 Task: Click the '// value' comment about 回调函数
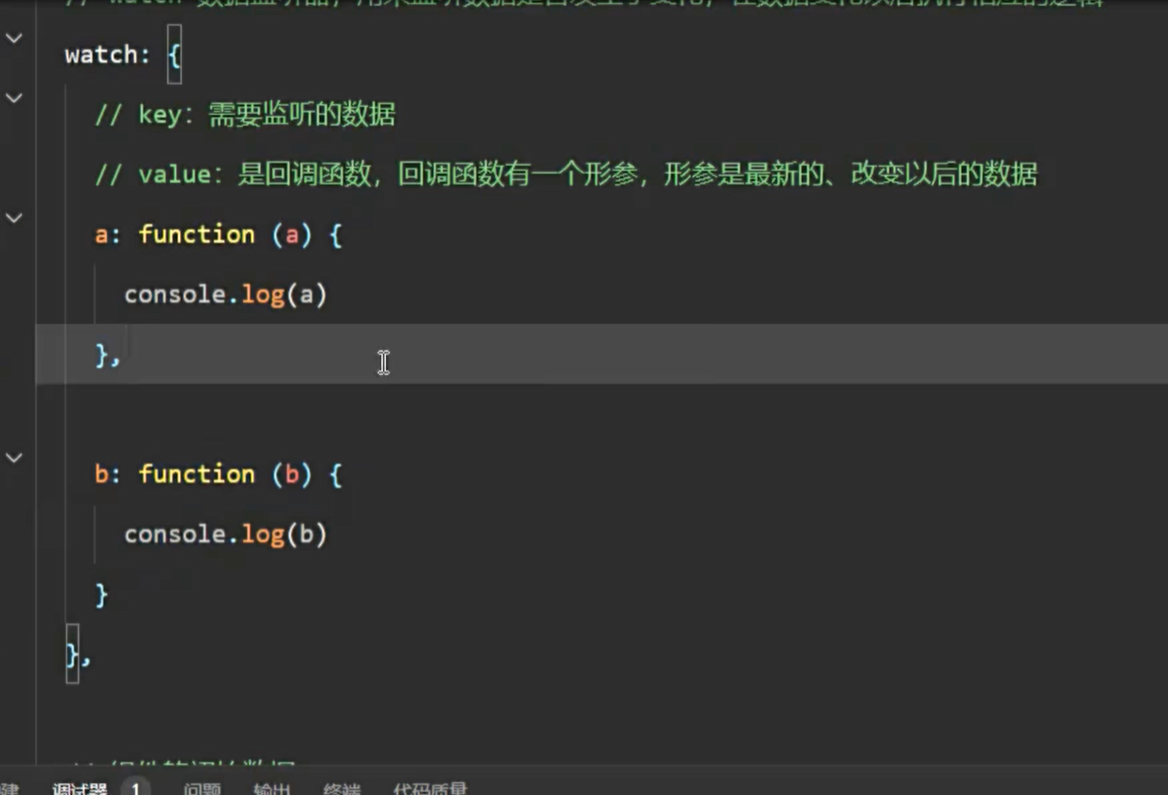coord(565,175)
